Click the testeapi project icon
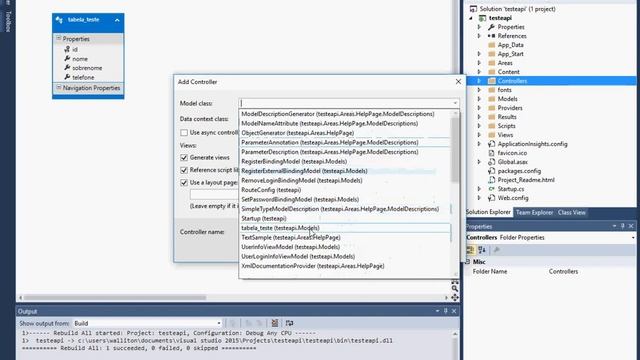This screenshot has width=640, height=360. click(x=482, y=18)
